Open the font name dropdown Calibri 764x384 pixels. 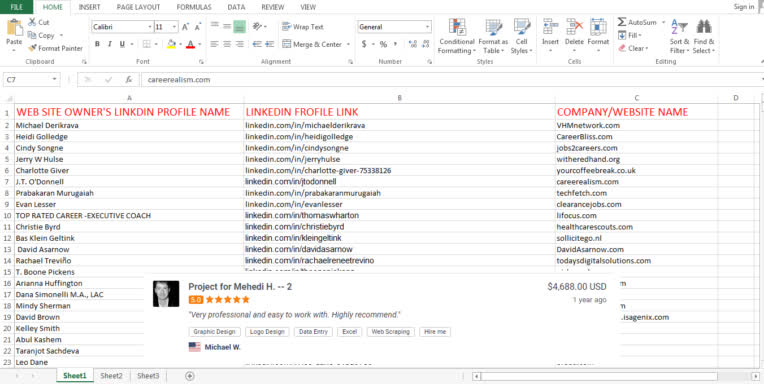150,27
